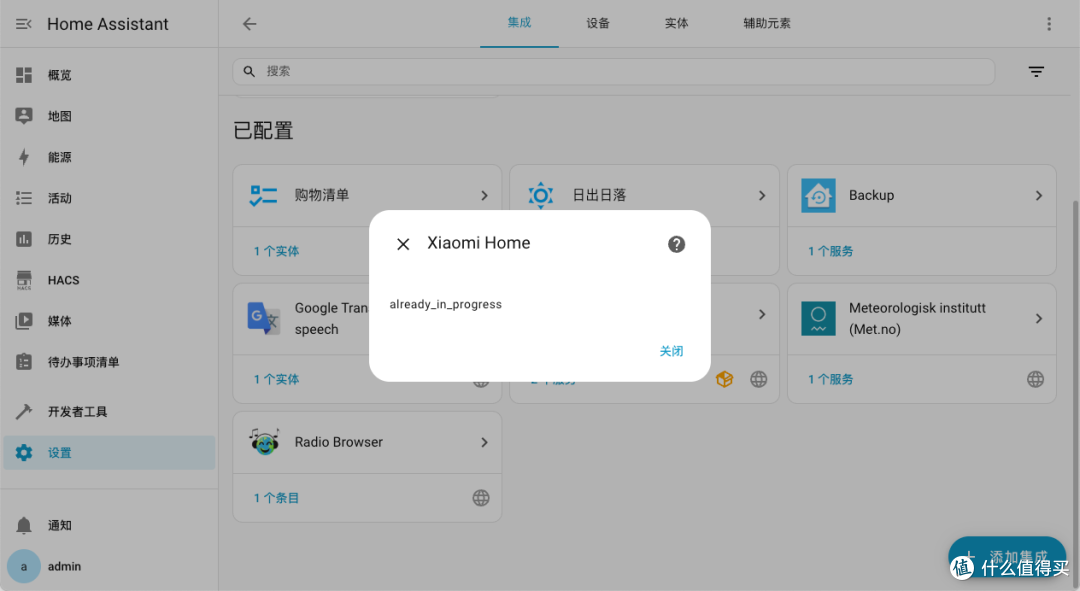Click orange custom integration box icon
This screenshot has height=591, width=1080.
[725, 379]
